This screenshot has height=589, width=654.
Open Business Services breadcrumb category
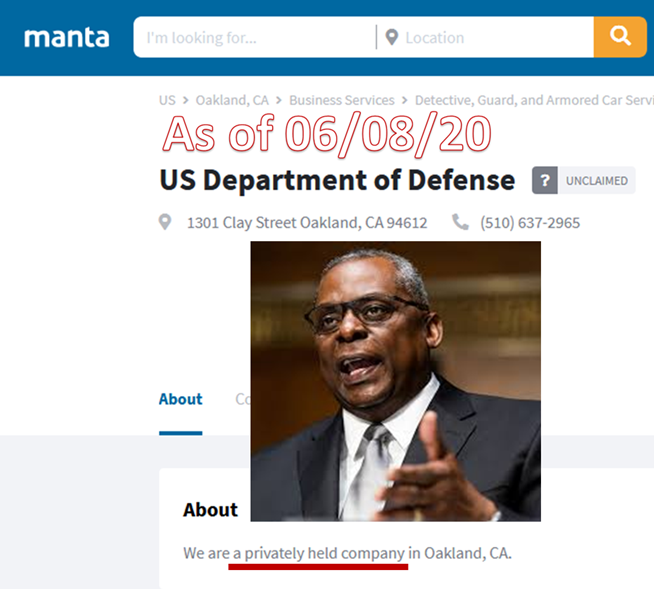click(x=341, y=100)
